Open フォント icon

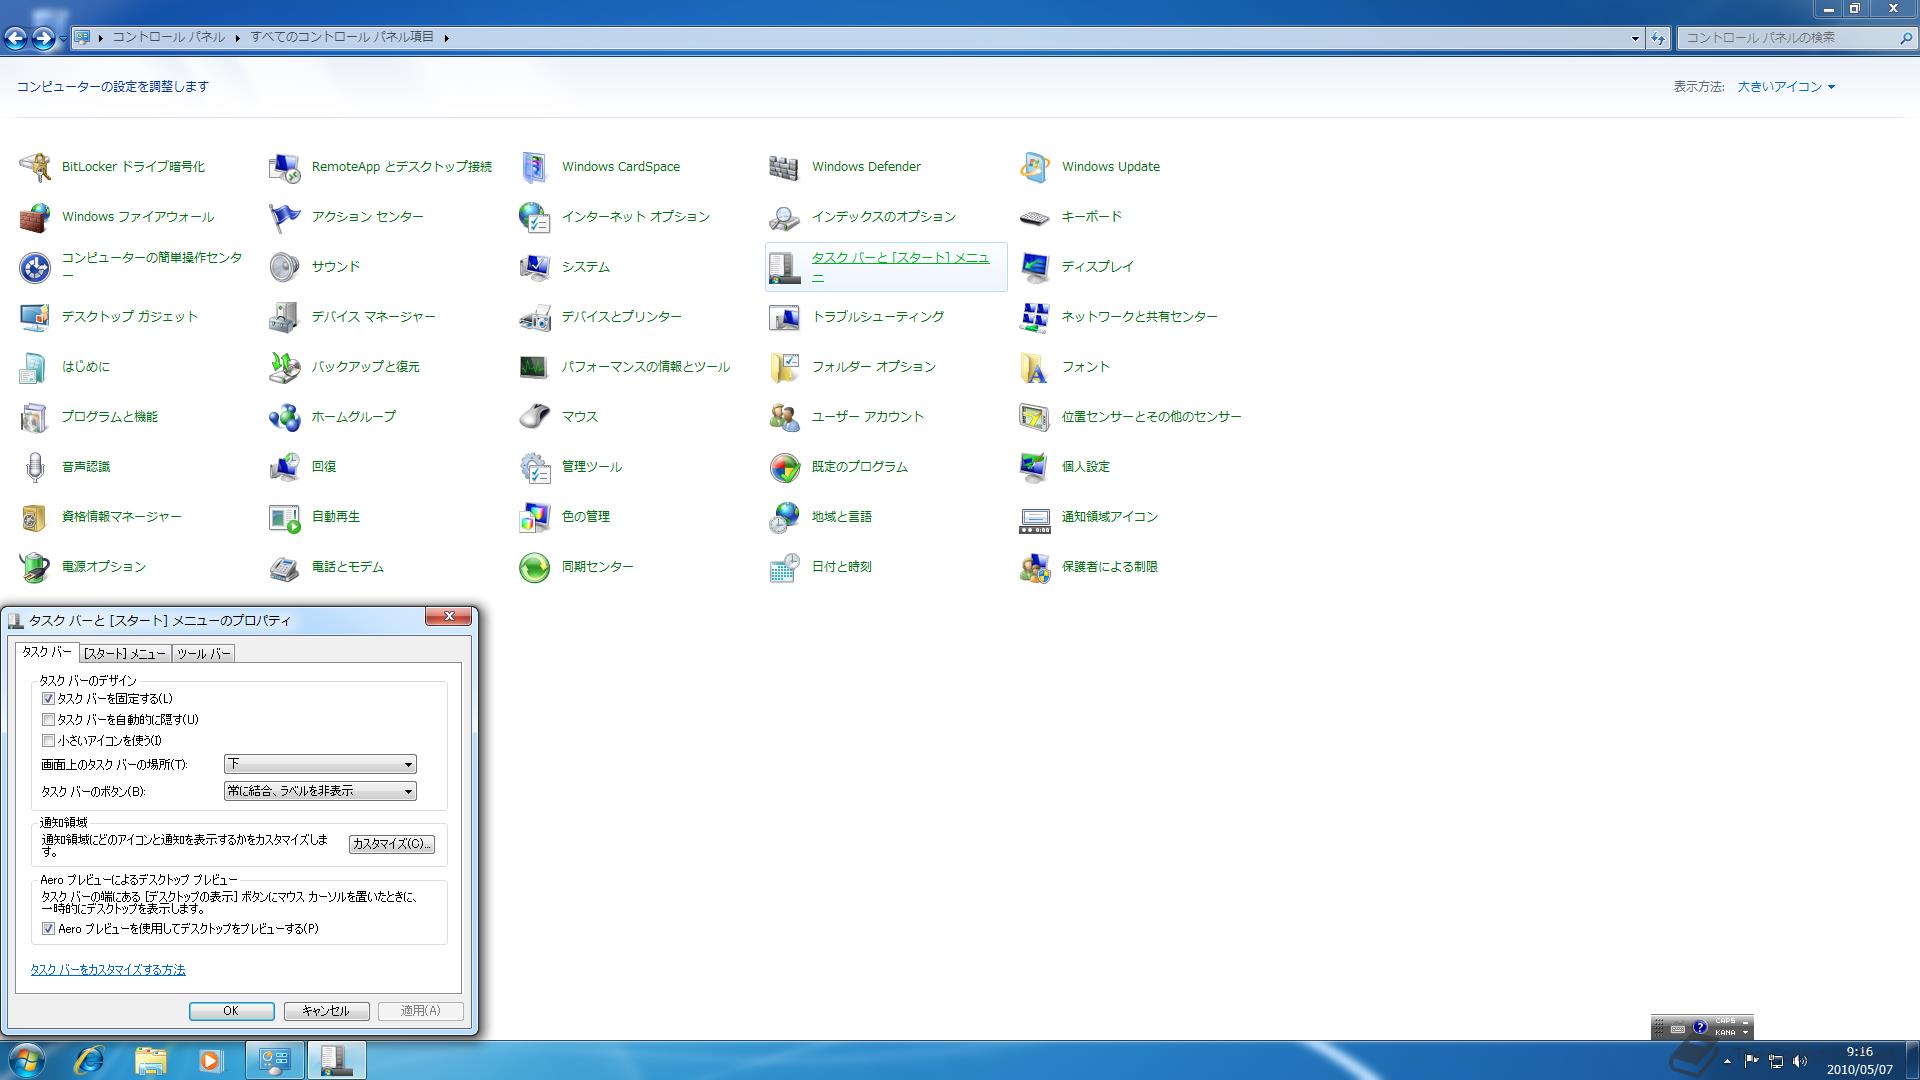point(1035,367)
